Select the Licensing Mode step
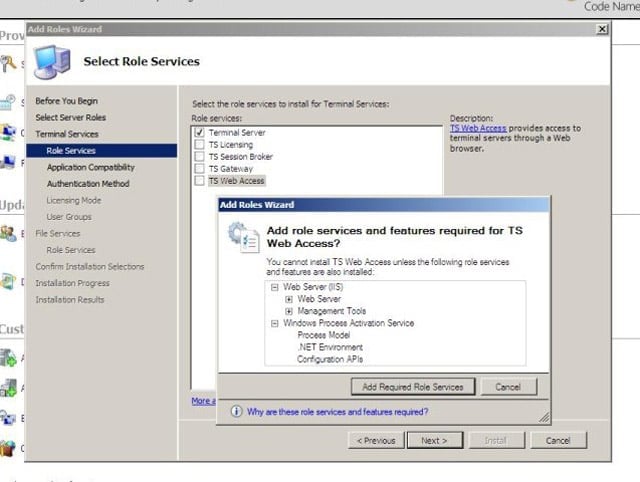The width and height of the screenshot is (640, 482). [74, 200]
